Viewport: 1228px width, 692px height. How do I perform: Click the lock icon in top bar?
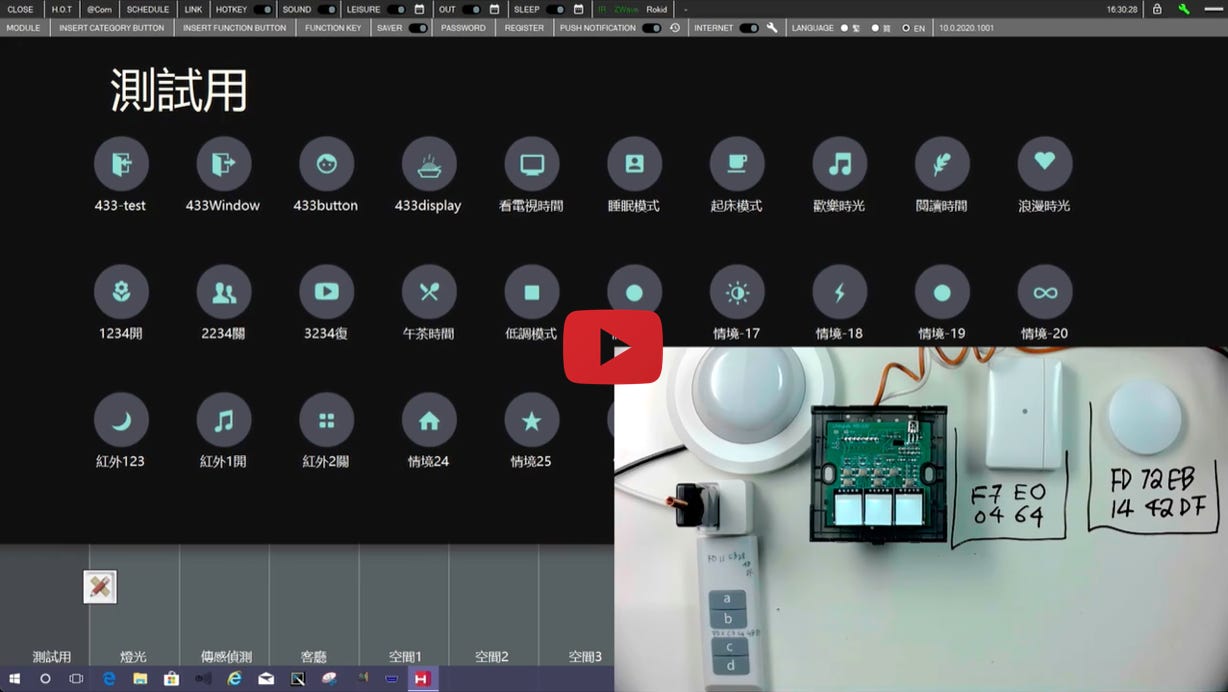[x=1157, y=9]
